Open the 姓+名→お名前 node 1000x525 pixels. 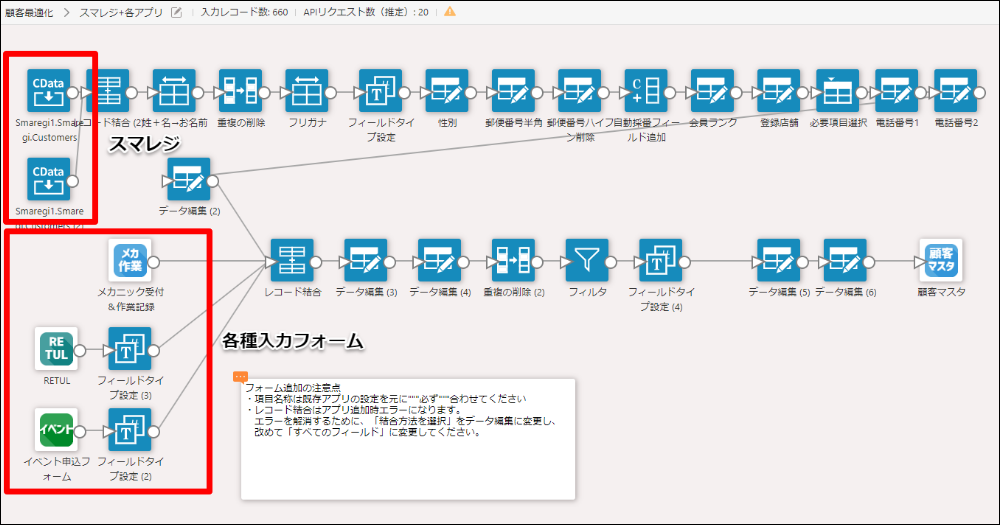click(173, 91)
